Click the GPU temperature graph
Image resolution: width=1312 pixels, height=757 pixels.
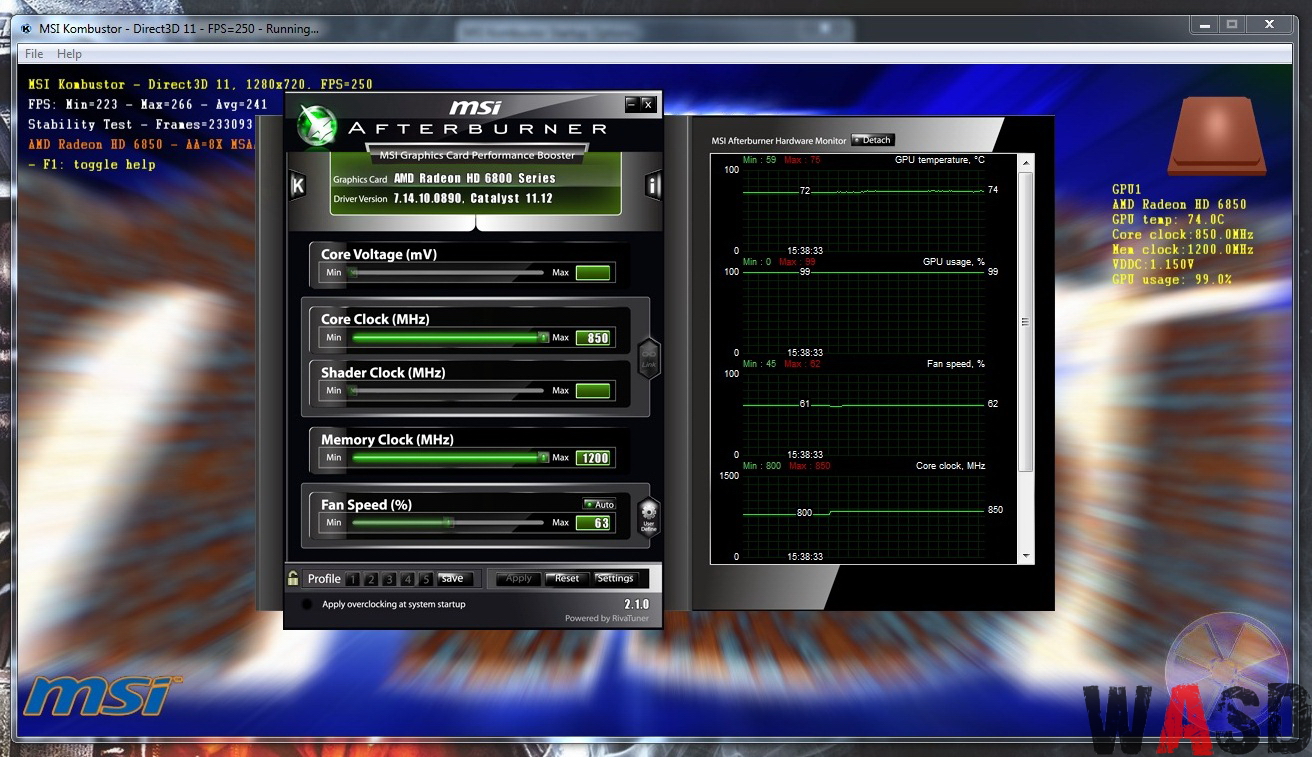863,210
